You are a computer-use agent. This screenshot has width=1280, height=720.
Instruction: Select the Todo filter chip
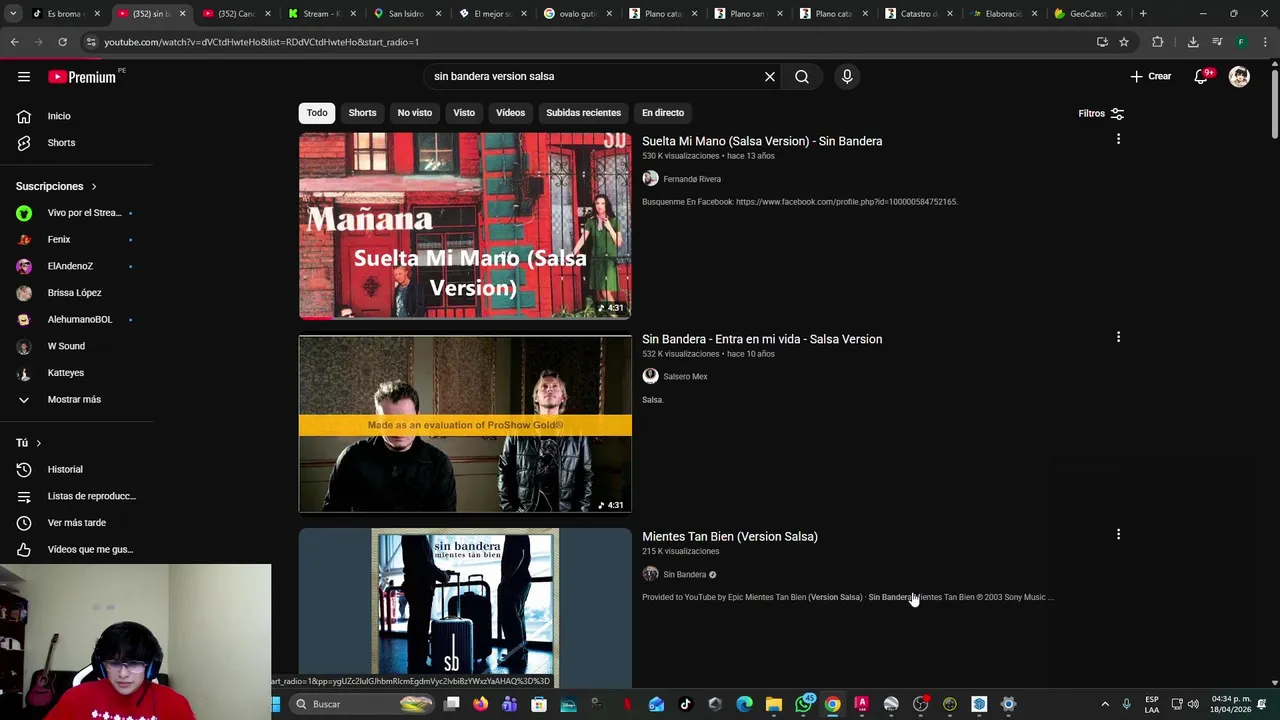pyautogui.click(x=317, y=113)
